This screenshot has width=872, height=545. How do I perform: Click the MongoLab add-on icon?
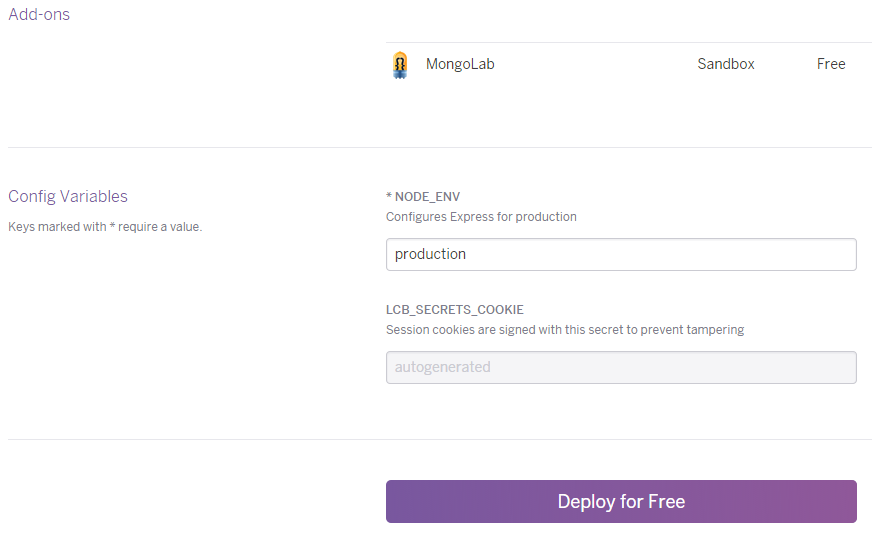pyautogui.click(x=400, y=65)
